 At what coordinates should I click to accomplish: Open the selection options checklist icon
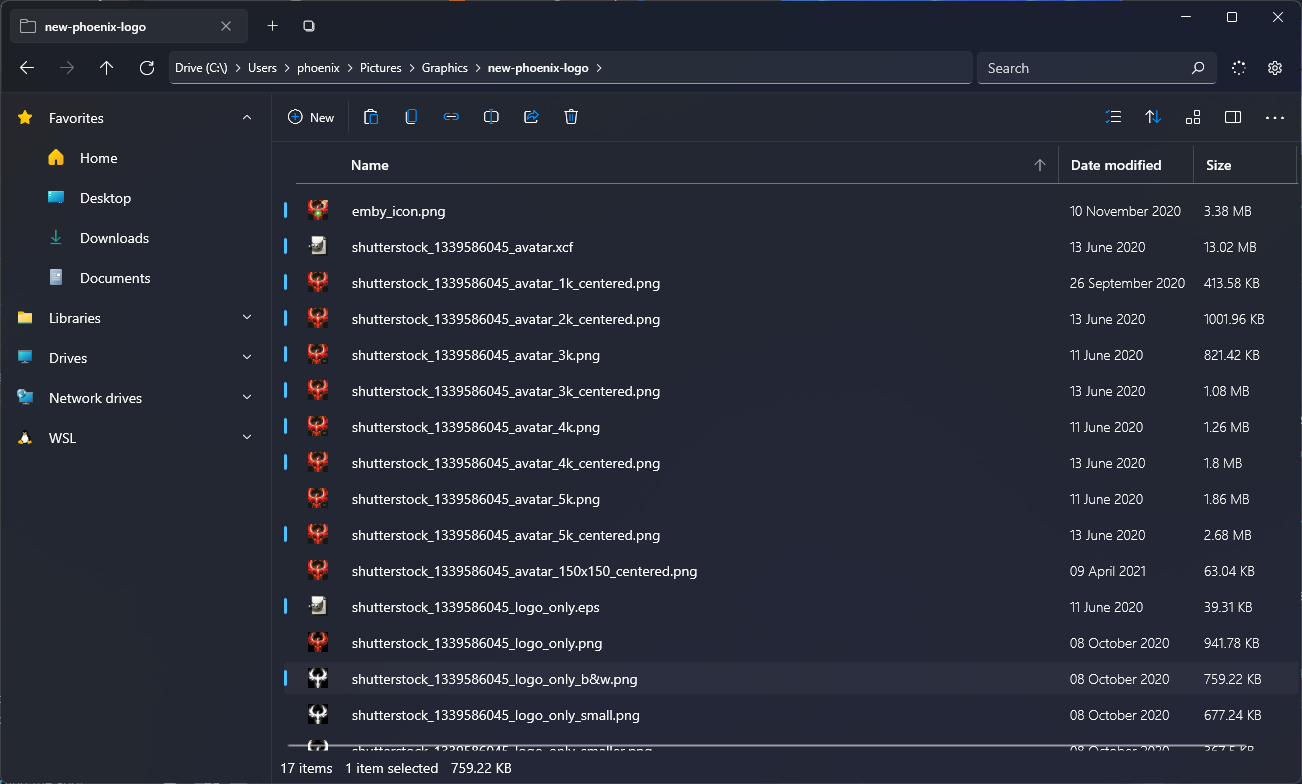point(1113,117)
